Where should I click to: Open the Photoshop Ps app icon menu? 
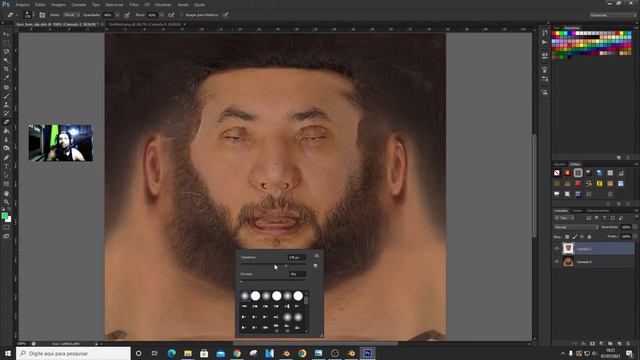coord(6,4)
